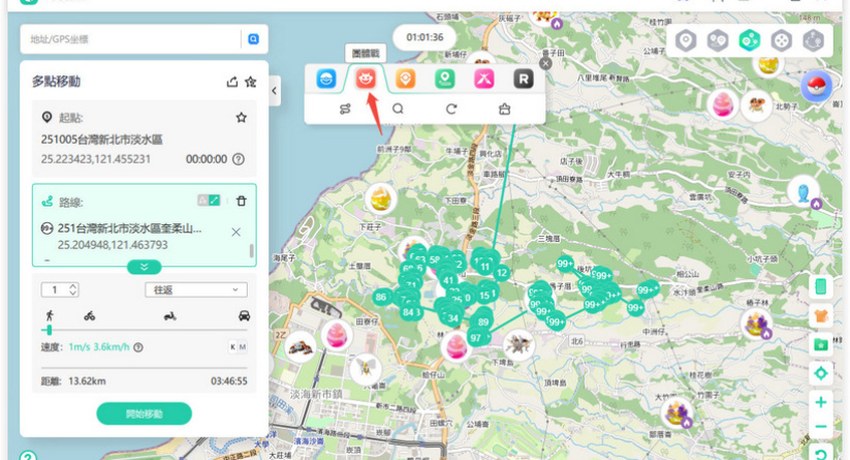Select scooter speed icon
The height and width of the screenshot is (460, 850).
pos(170,316)
